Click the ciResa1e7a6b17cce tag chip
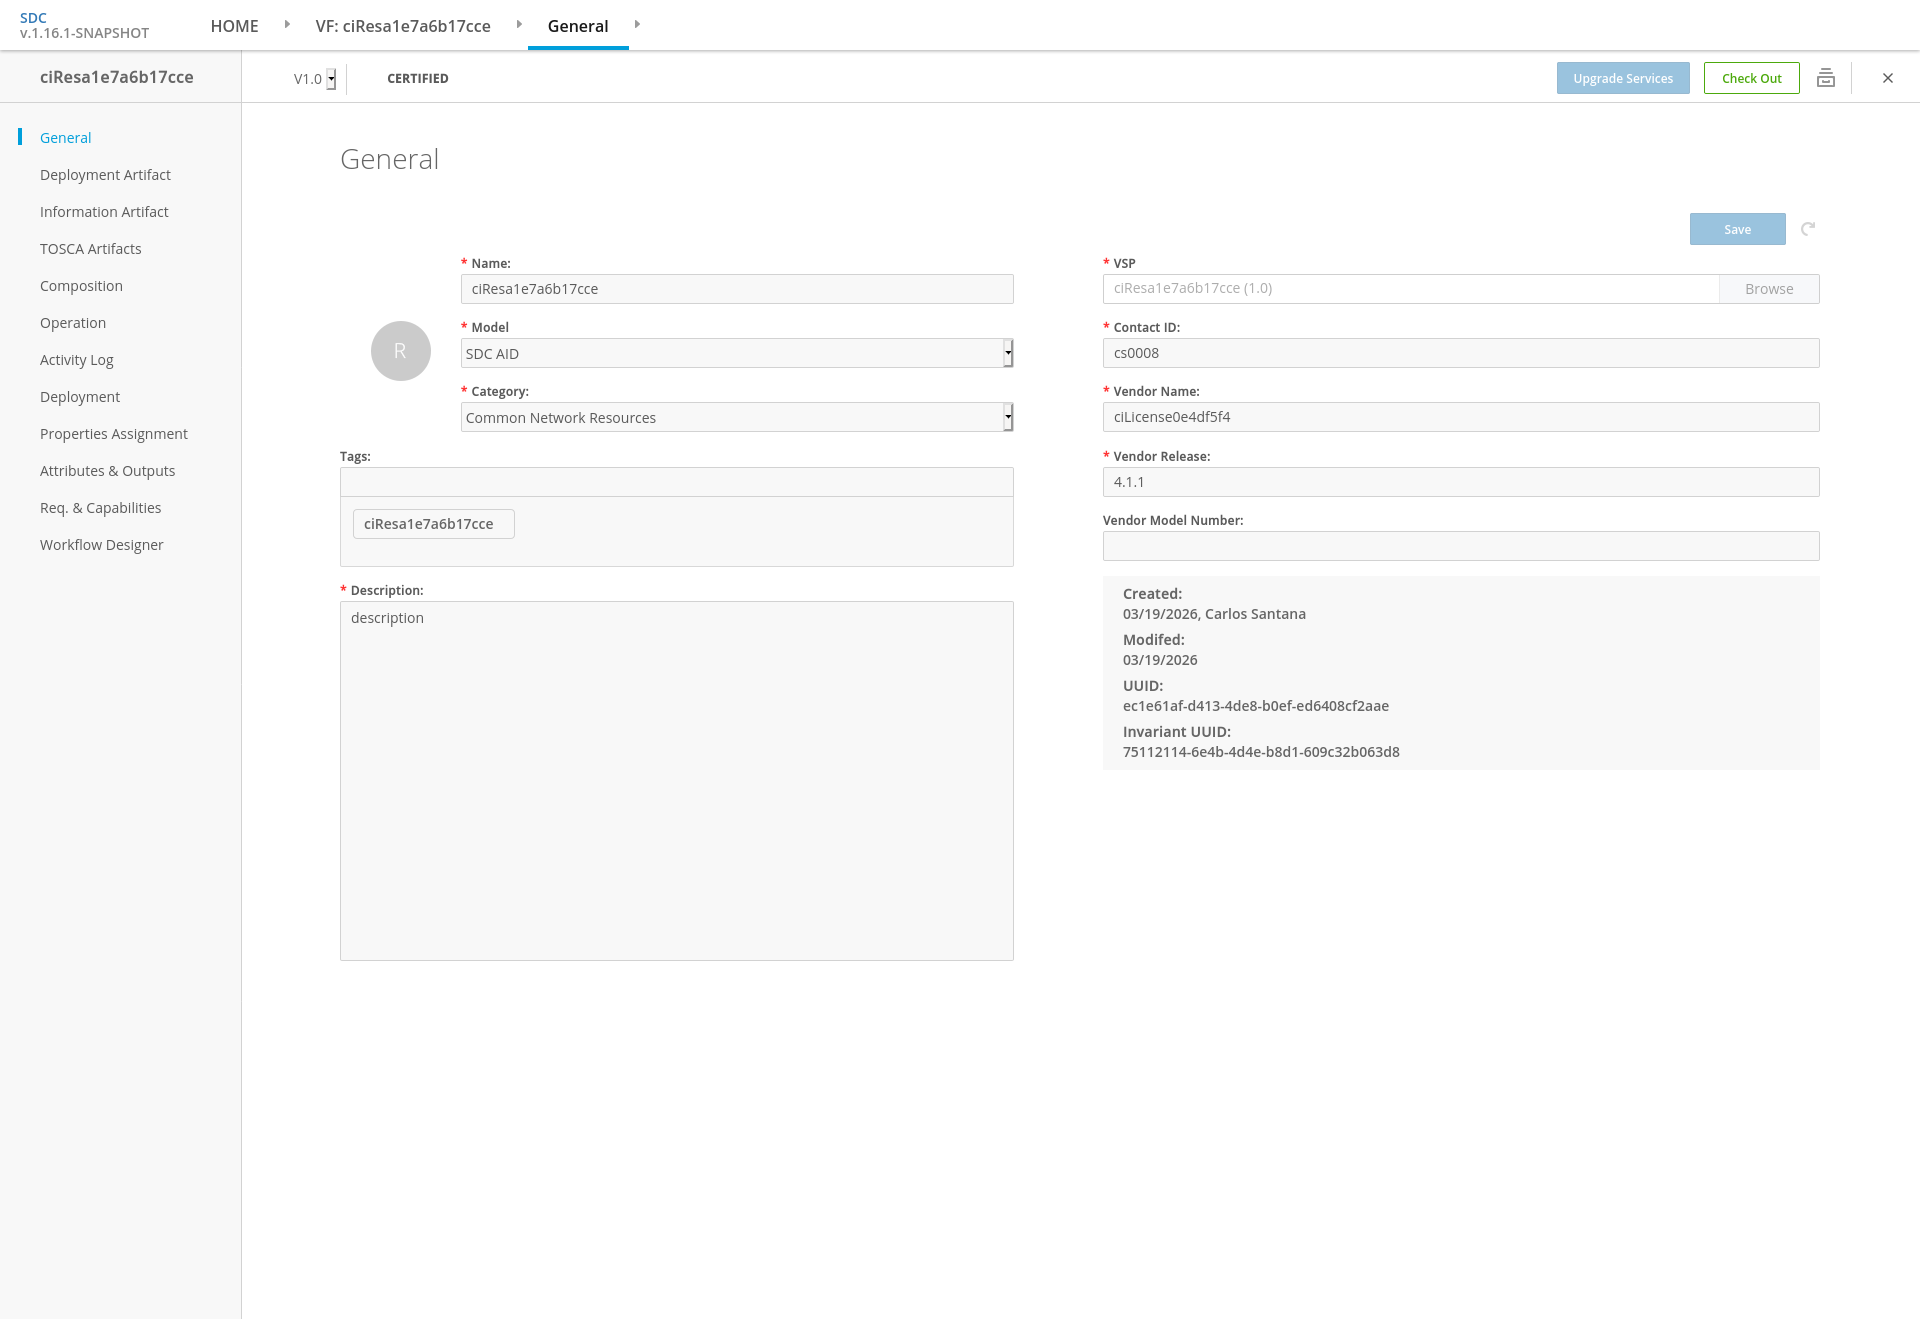Screen dimensions: 1920x1319 [x=433, y=524]
